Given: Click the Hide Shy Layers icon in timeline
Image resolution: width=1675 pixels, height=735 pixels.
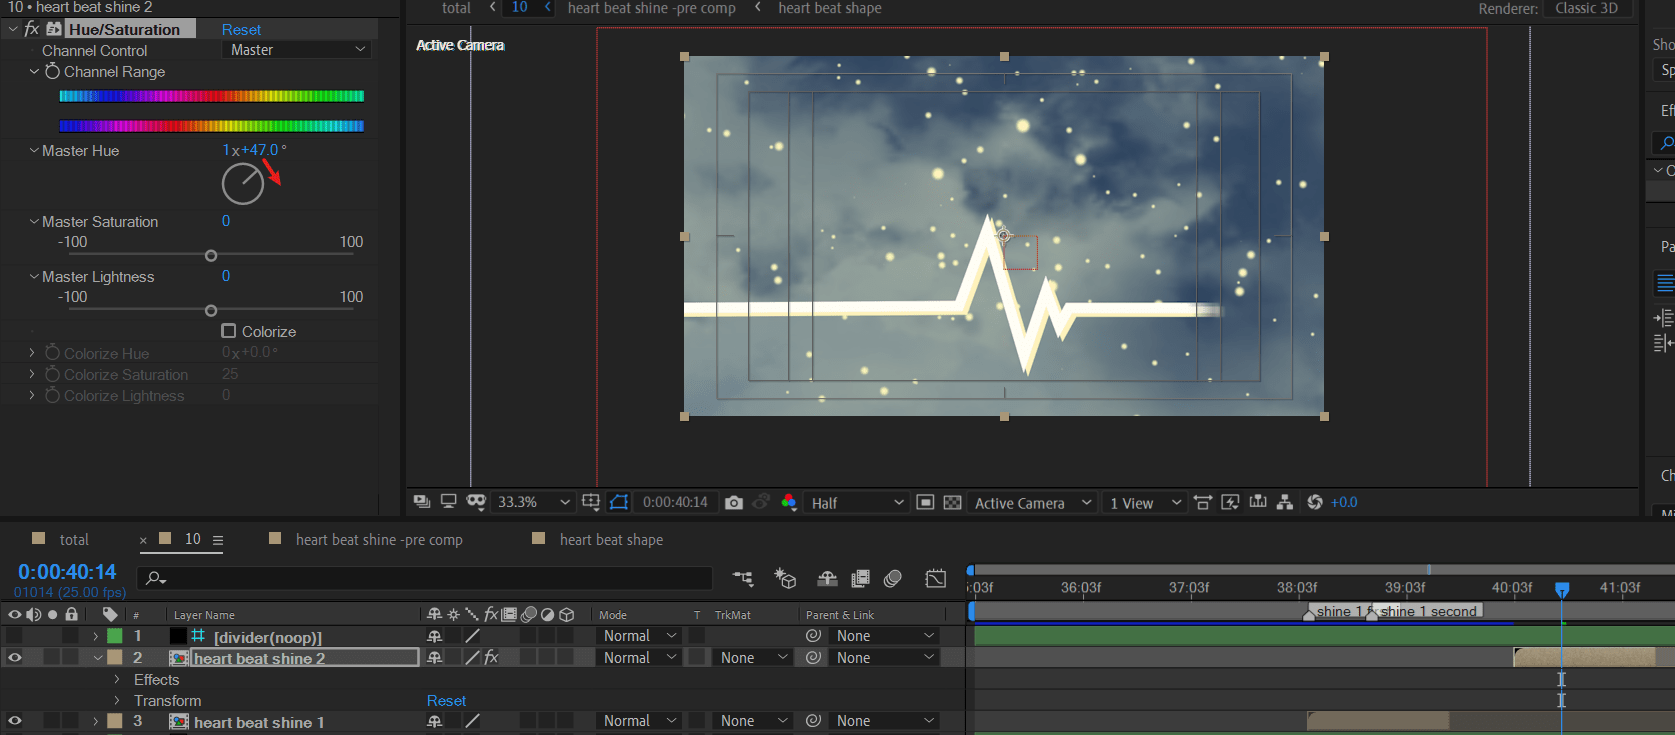Looking at the screenshot, I should pos(827,578).
